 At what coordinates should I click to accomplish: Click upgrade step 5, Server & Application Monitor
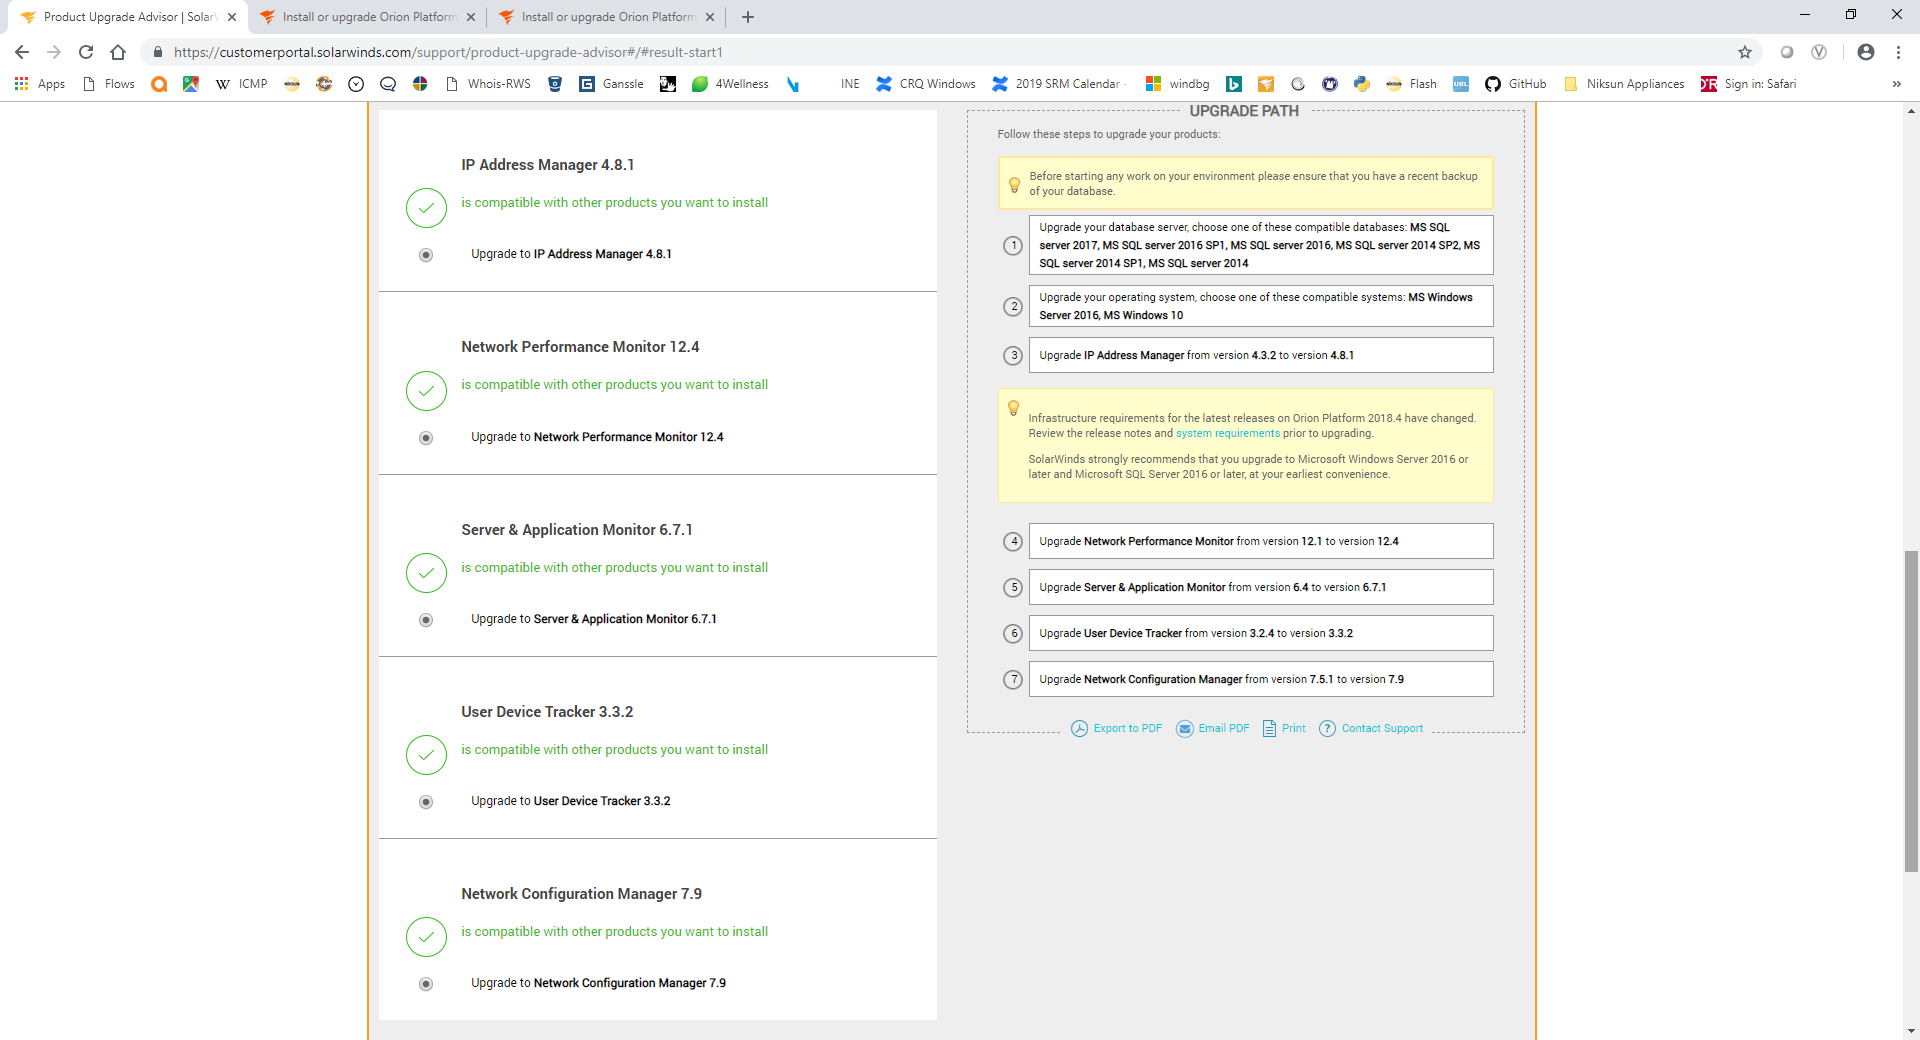click(x=1261, y=587)
